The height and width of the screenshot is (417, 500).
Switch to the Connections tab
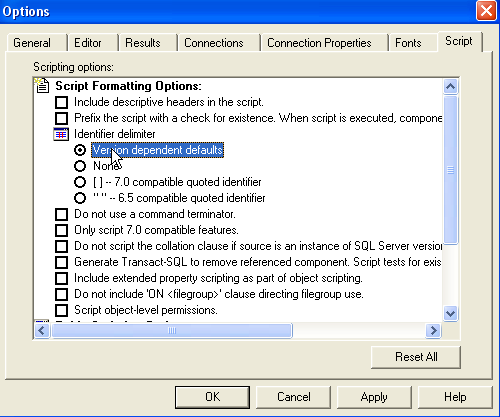coord(219,43)
